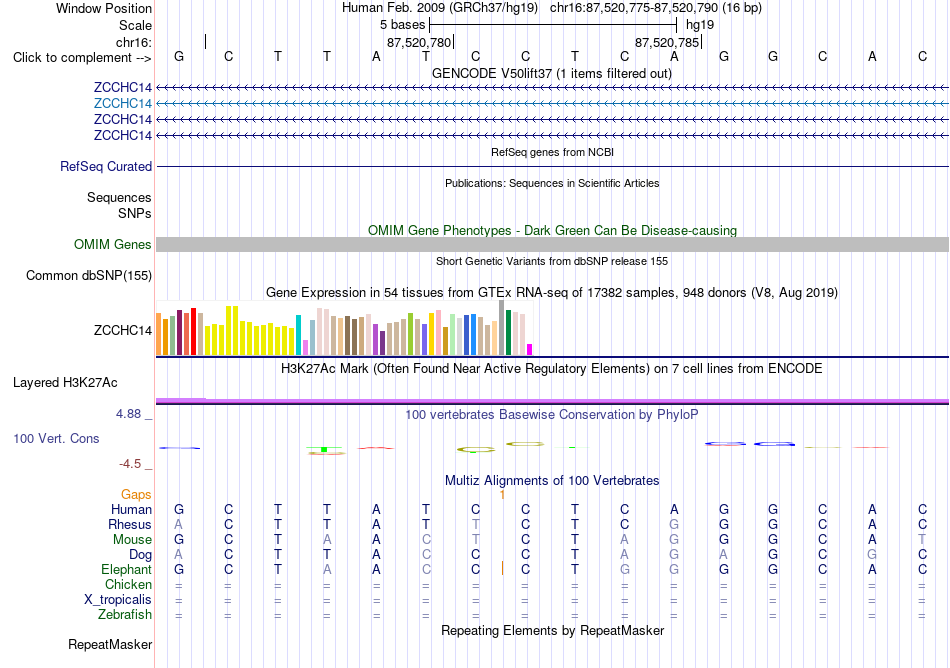Click the SNPs track label
The height and width of the screenshot is (668, 950).
[x=135, y=213]
